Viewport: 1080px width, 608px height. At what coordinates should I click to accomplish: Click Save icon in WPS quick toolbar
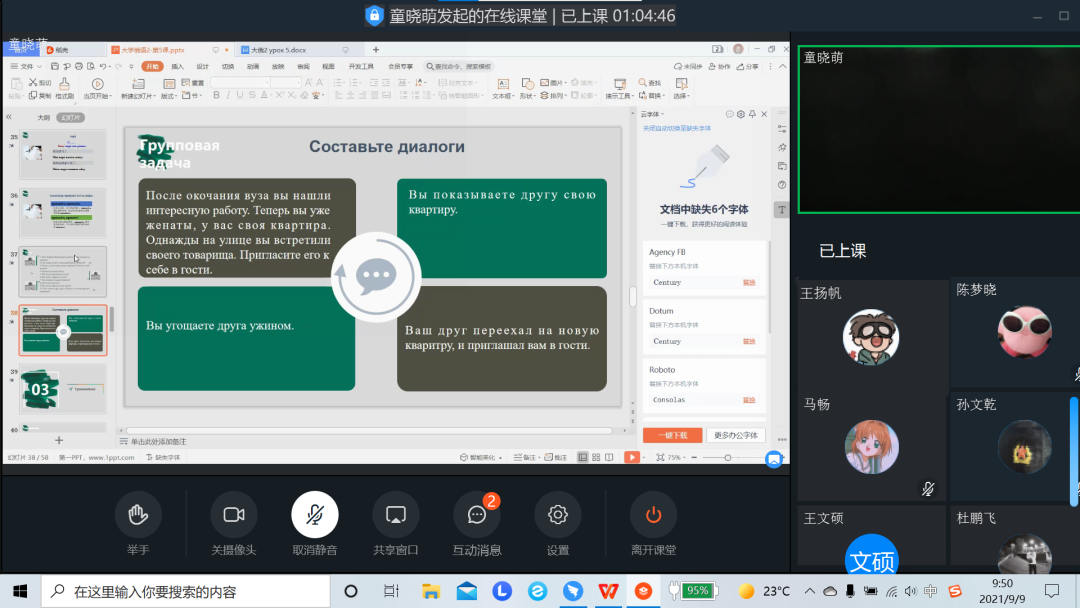click(x=55, y=67)
